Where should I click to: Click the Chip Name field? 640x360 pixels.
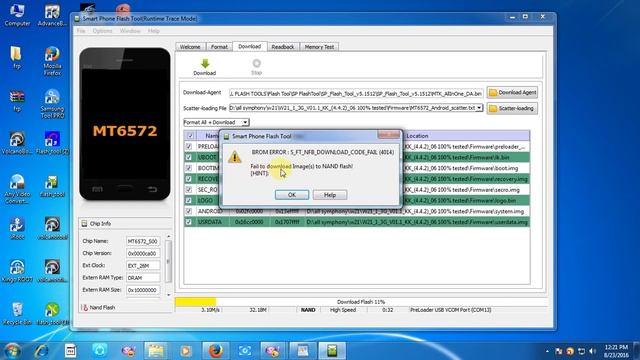(142, 241)
